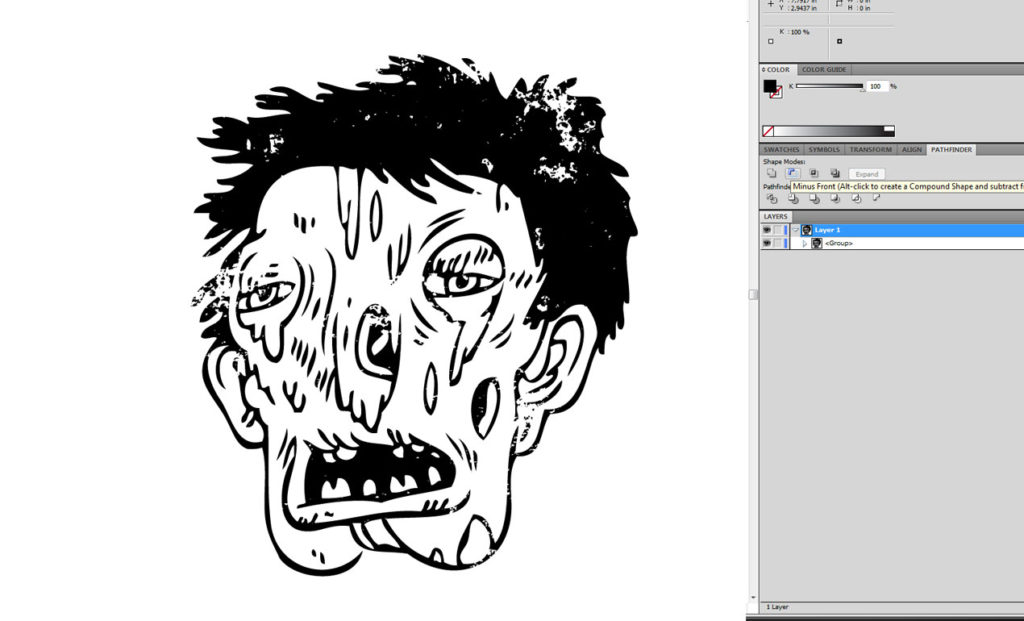Click the K : 100 % info readout
The width and height of the screenshot is (1024, 621).
pos(794,31)
